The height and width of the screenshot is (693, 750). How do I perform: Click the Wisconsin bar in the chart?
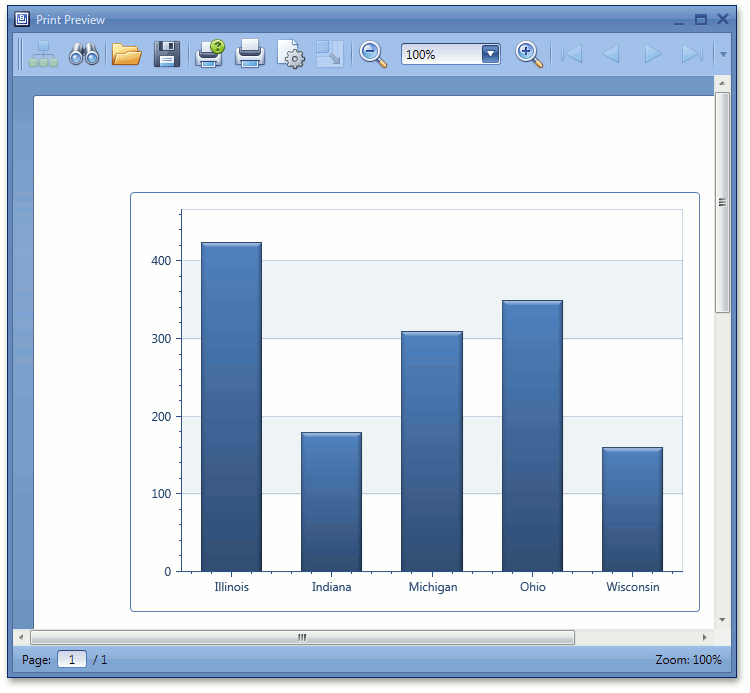[x=632, y=510]
